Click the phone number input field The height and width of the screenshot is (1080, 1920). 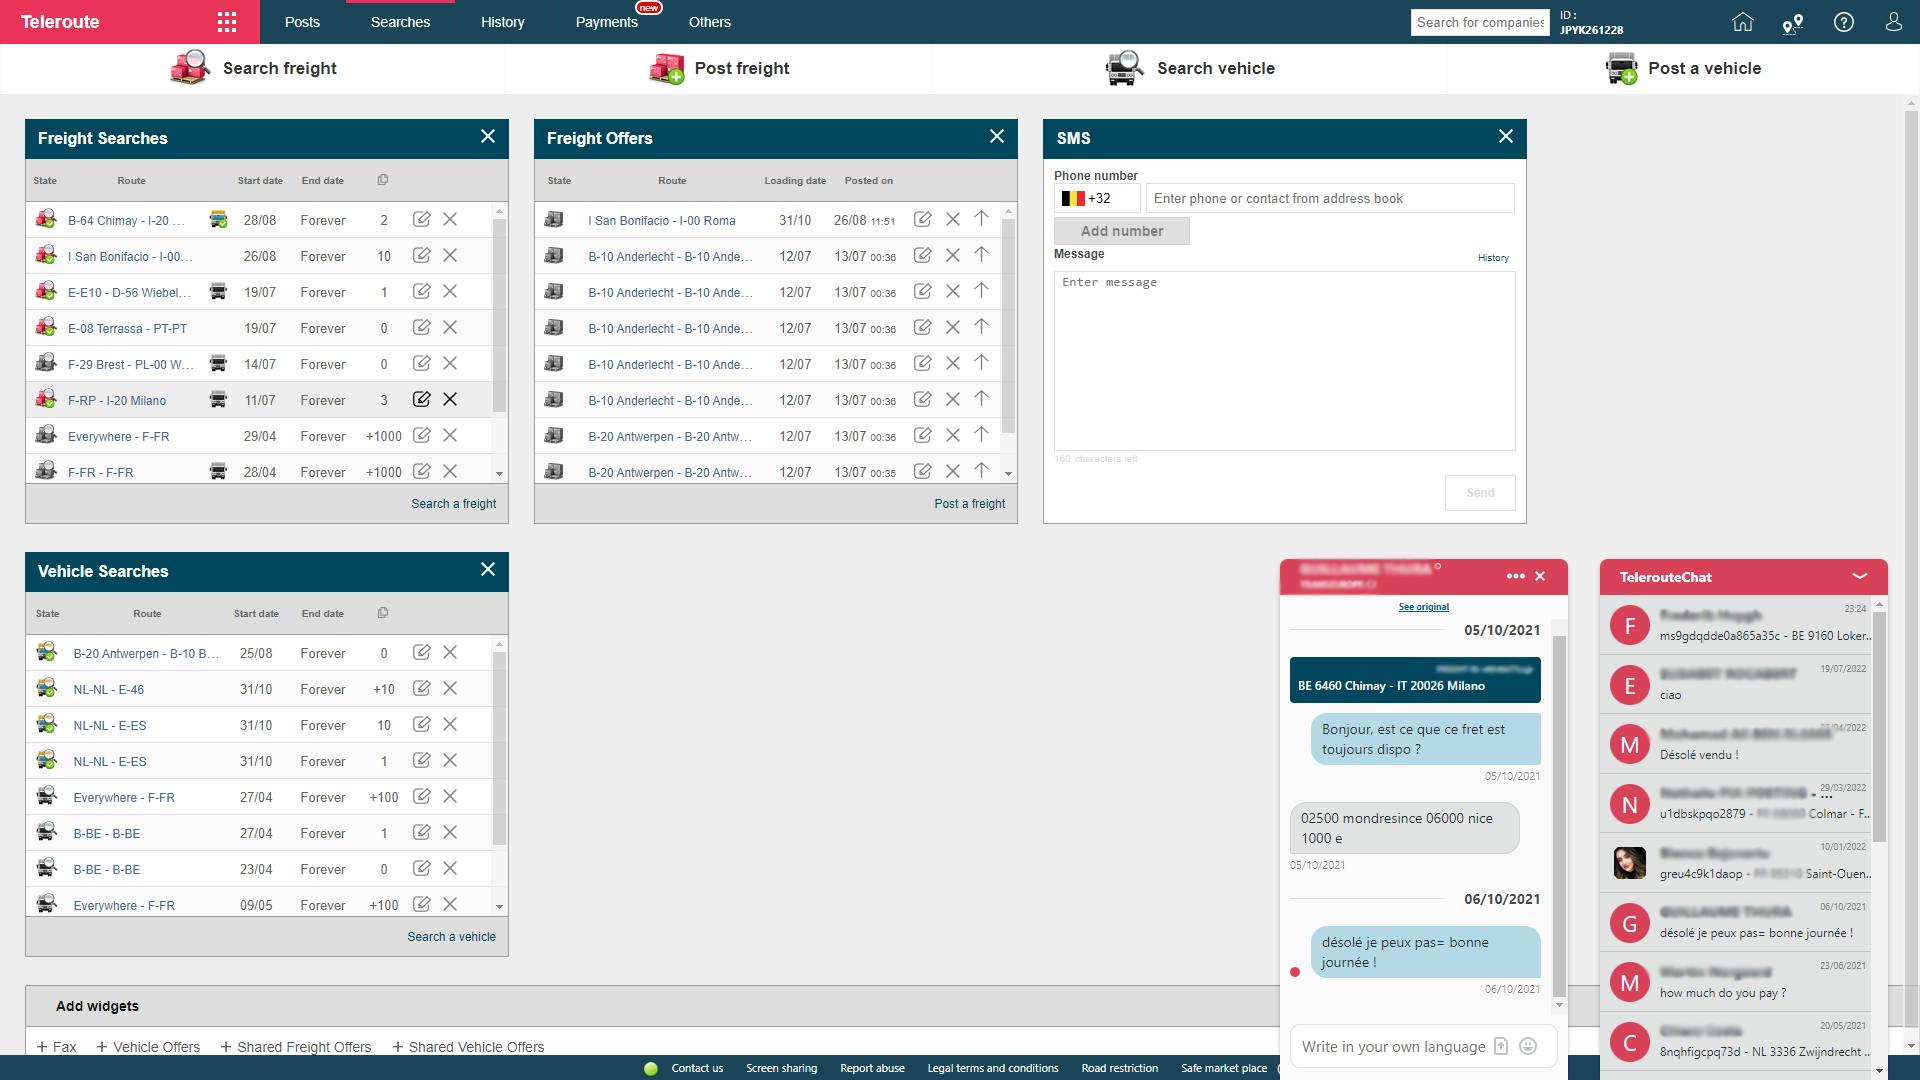(x=1328, y=198)
